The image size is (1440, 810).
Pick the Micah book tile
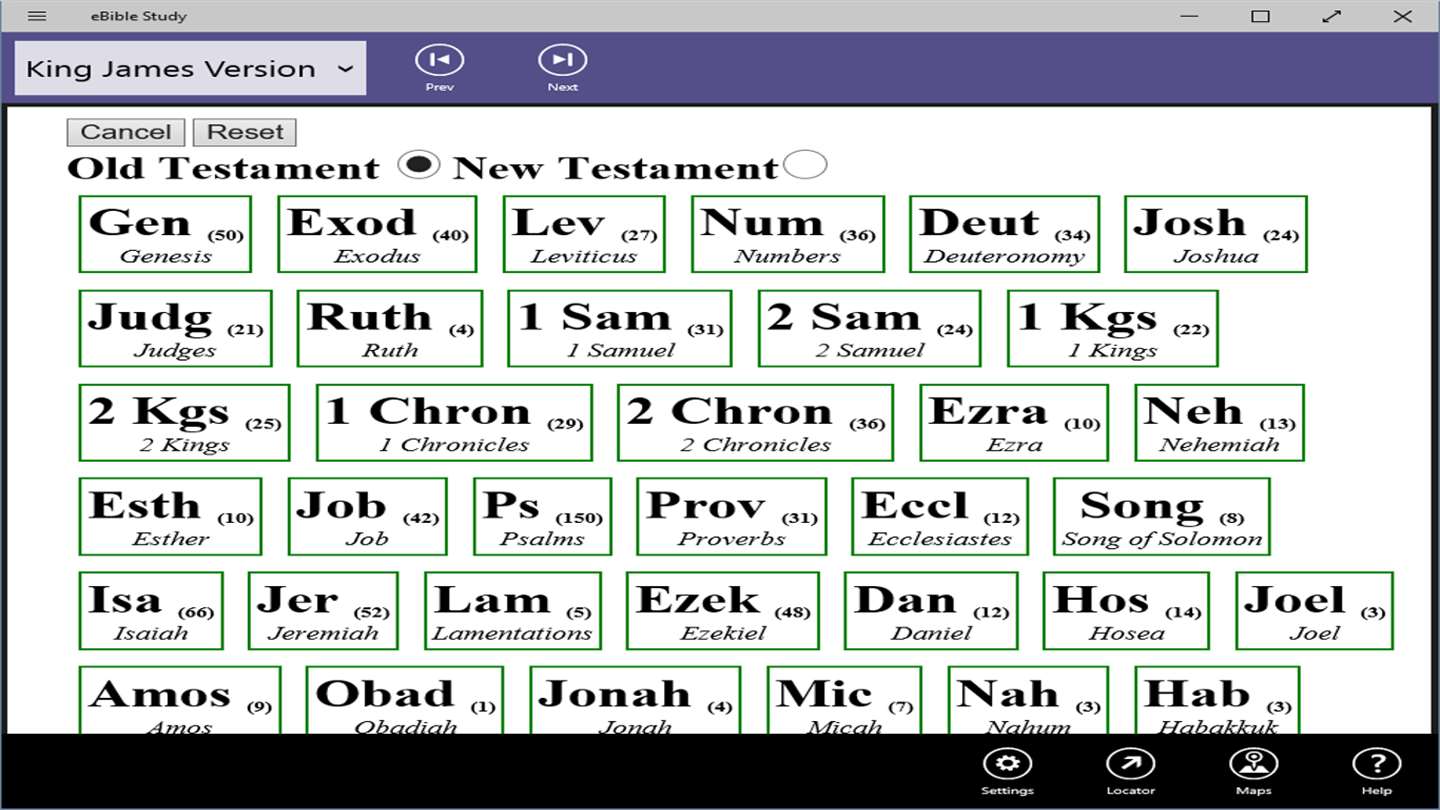[844, 700]
